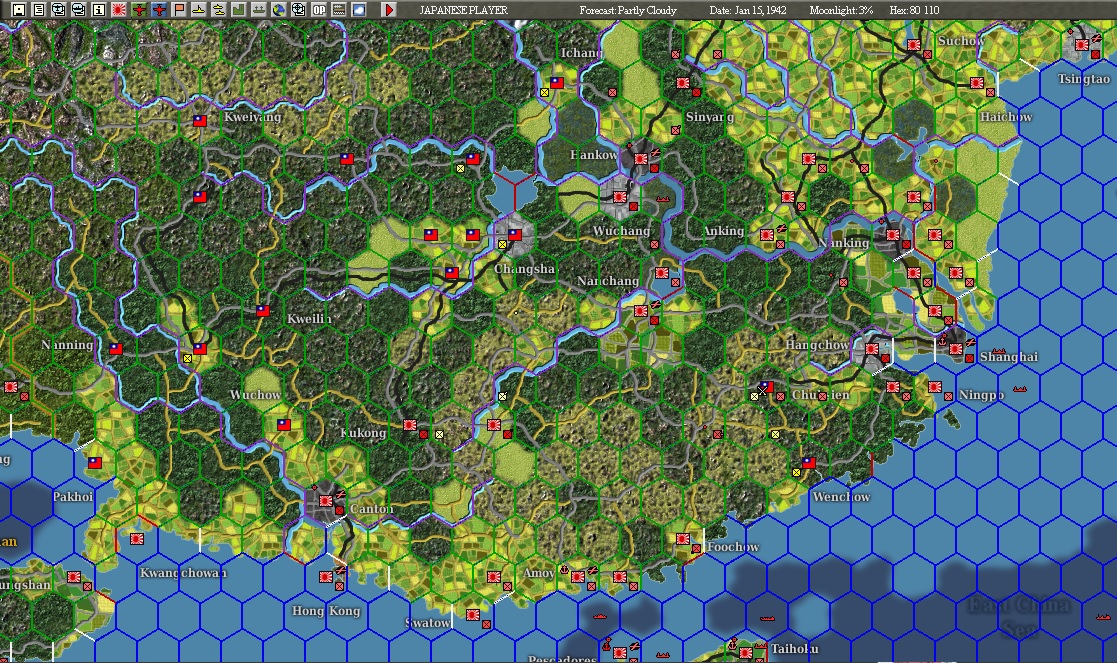
Task: Select the Japanese unit counter at Nanking
Action: tap(893, 235)
